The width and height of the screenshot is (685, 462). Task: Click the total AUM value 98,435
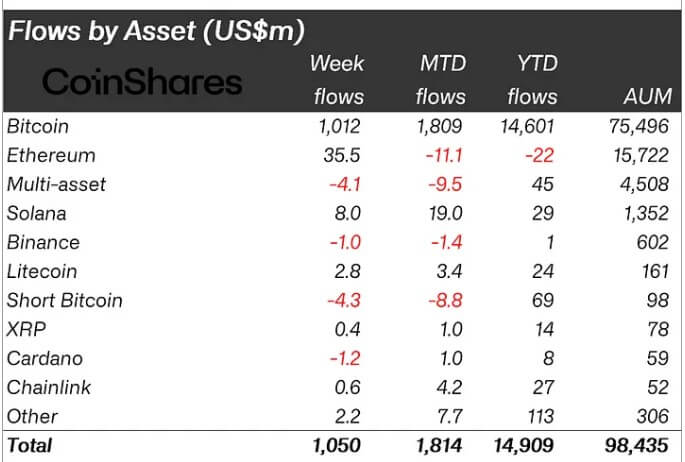637,446
